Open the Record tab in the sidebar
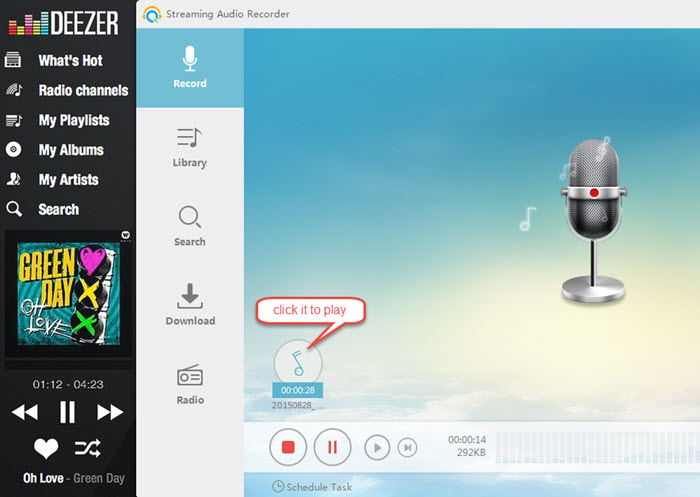This screenshot has height=497, width=700. [190, 68]
